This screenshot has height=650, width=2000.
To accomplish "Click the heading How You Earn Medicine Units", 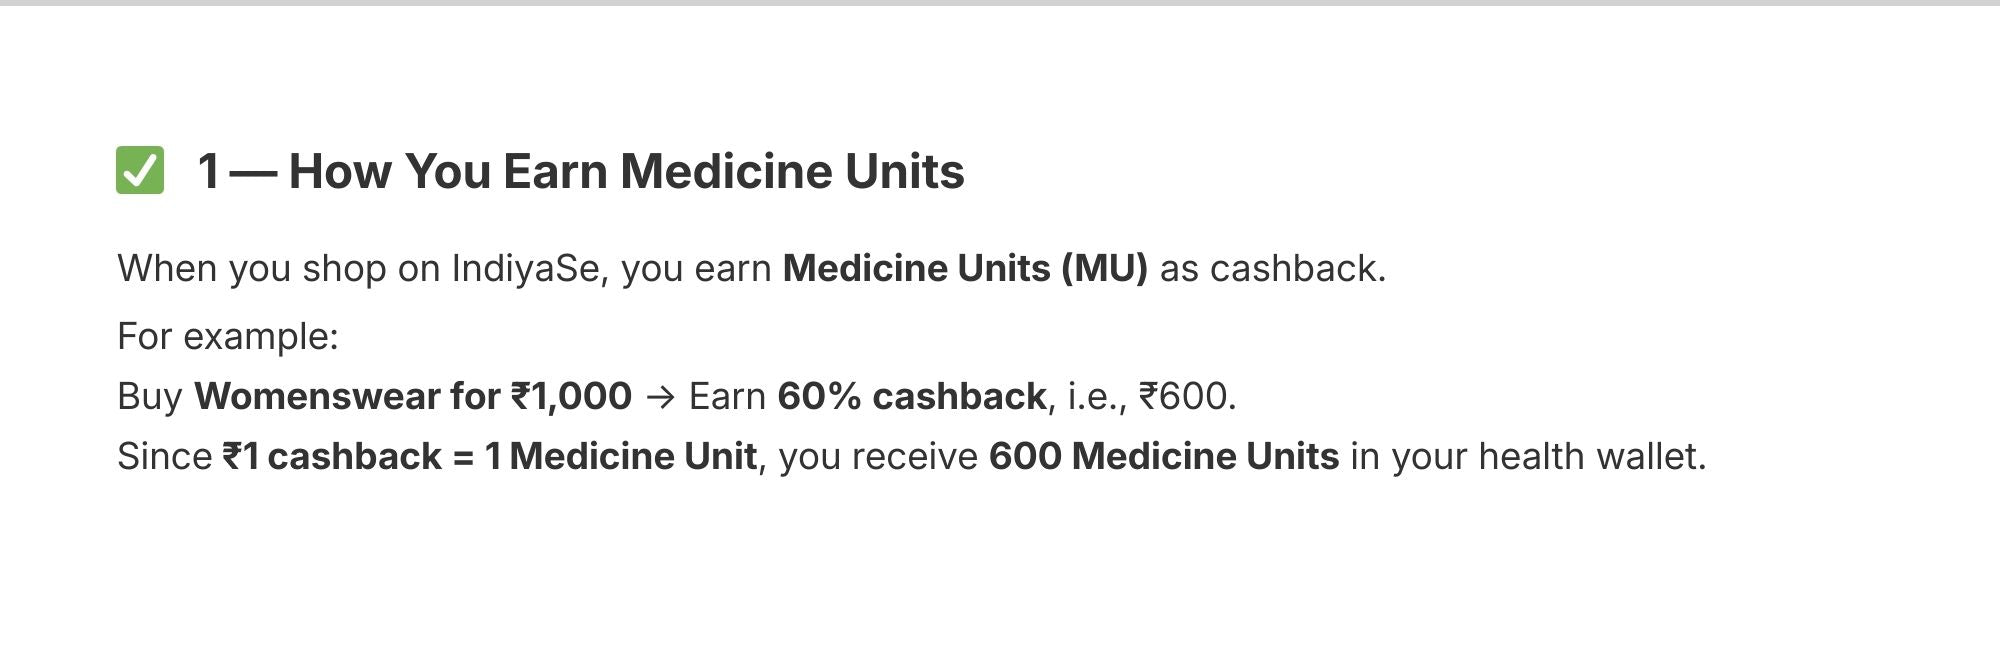I will pos(626,171).
